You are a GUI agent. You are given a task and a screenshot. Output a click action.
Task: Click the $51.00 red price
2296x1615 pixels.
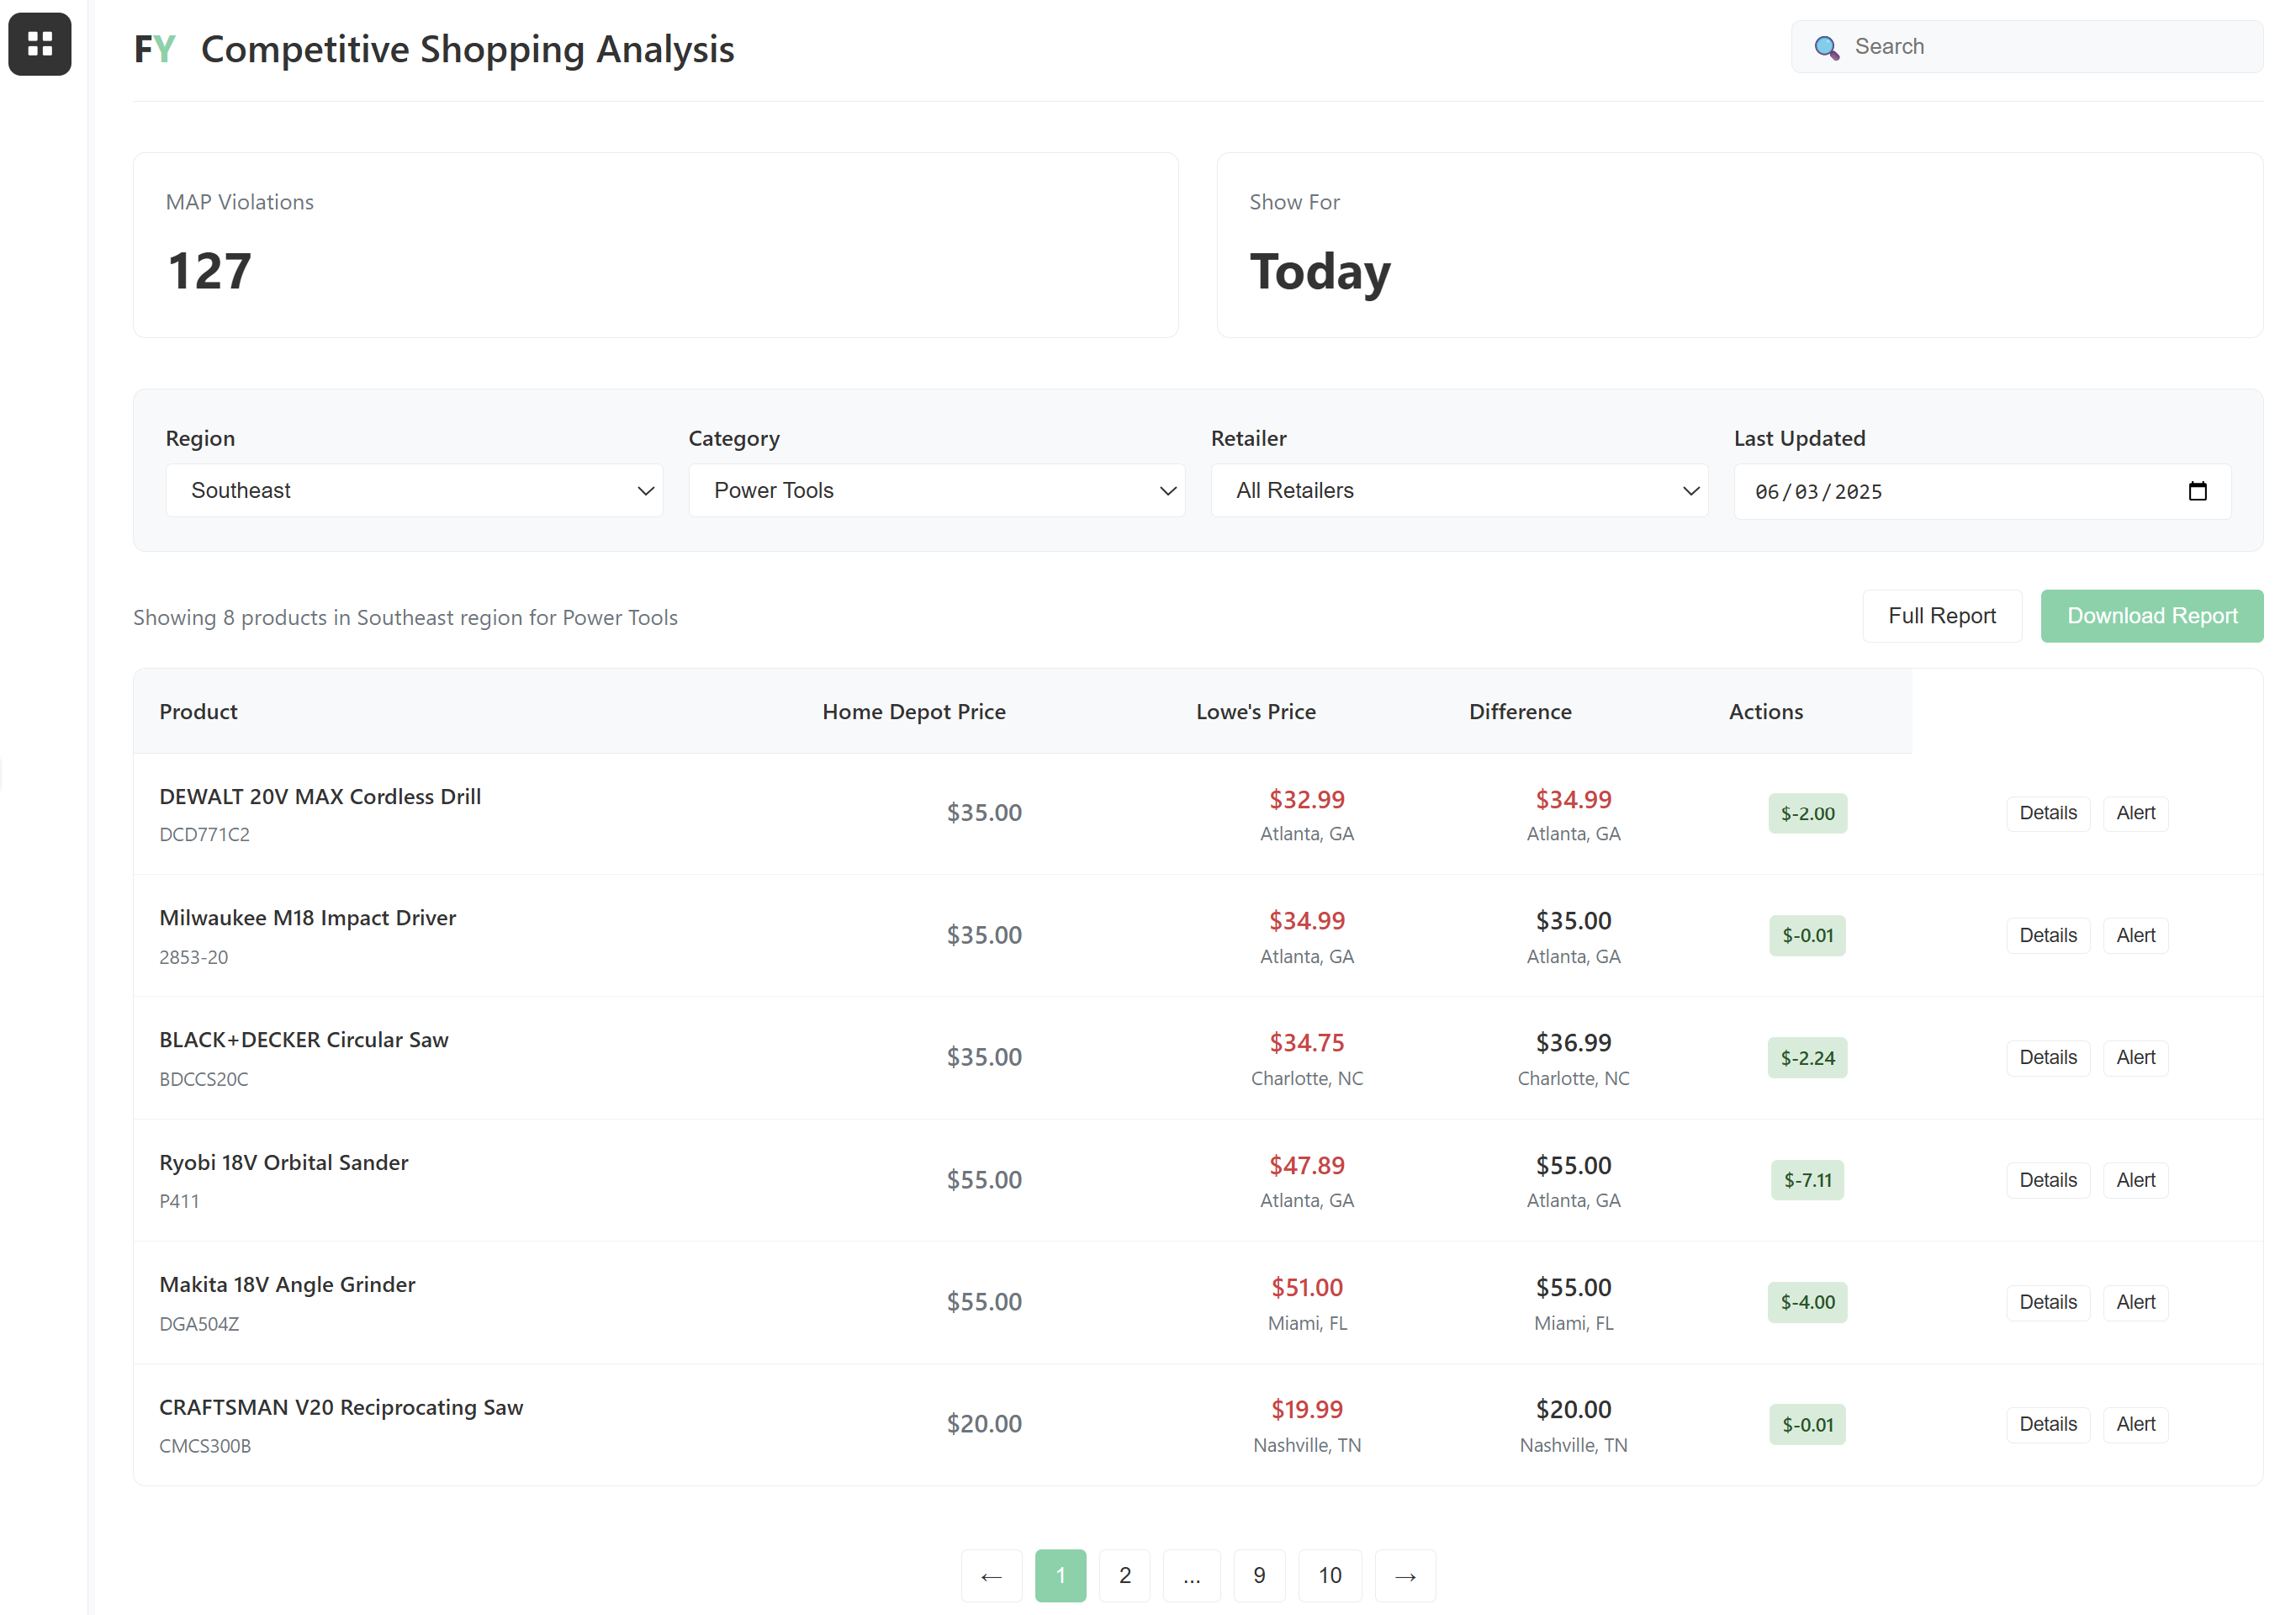[x=1307, y=1288]
